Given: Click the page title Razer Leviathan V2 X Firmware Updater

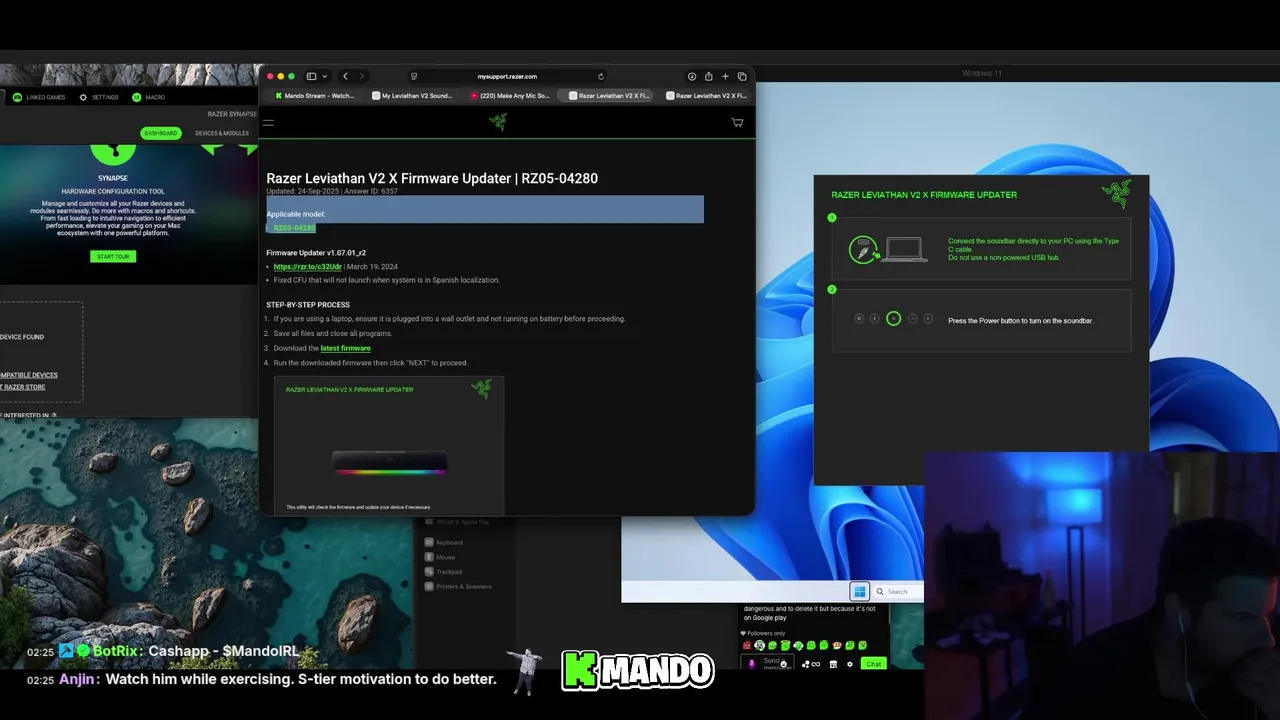Looking at the screenshot, I should pyautogui.click(x=432, y=178).
